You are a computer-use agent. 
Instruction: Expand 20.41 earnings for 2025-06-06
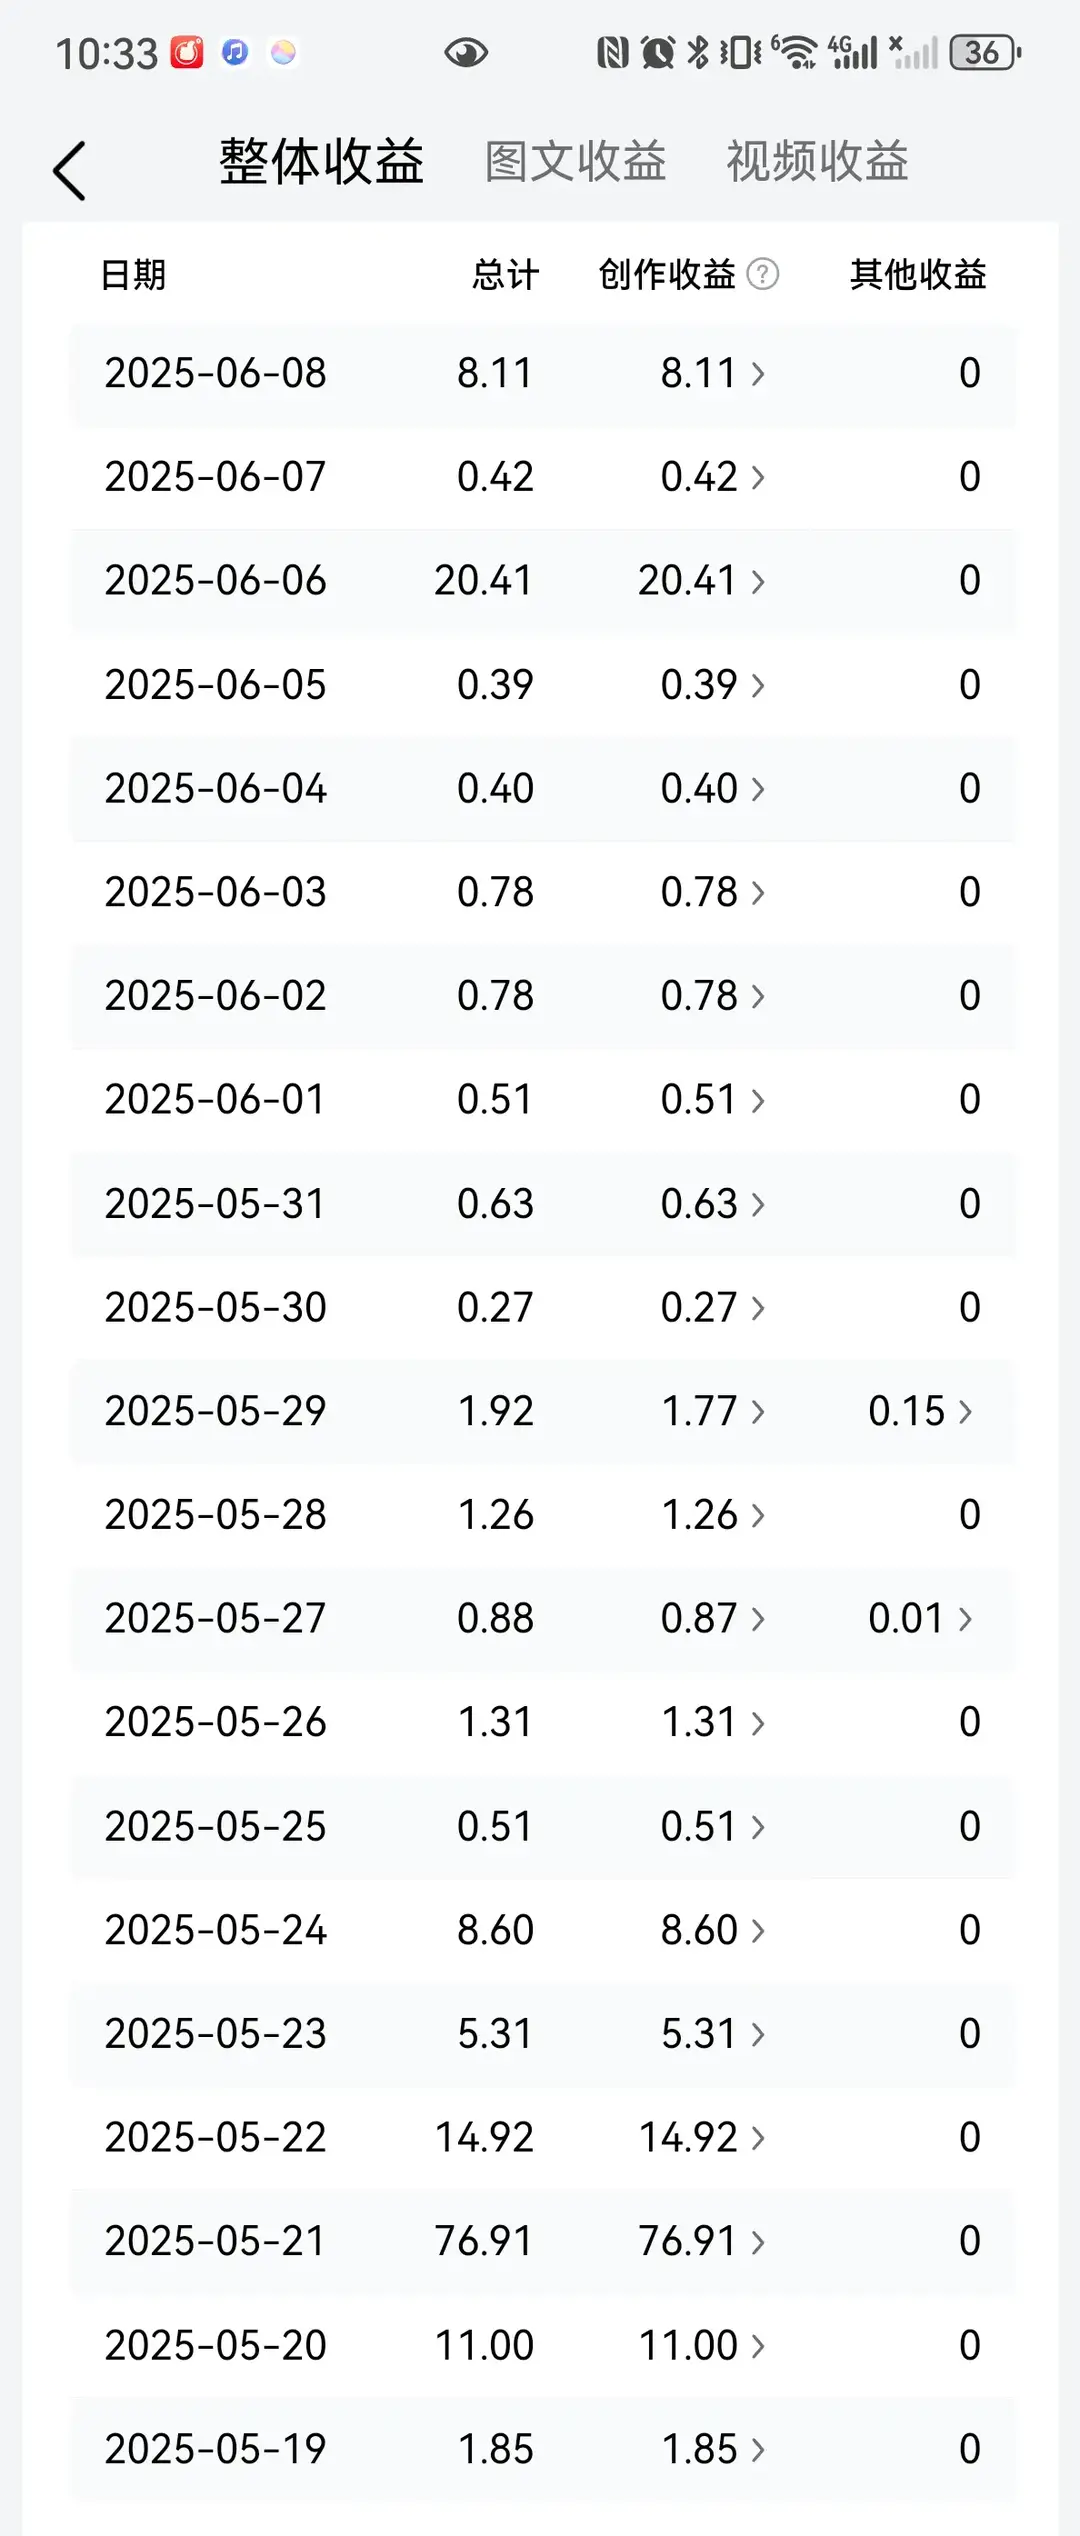[702, 581]
